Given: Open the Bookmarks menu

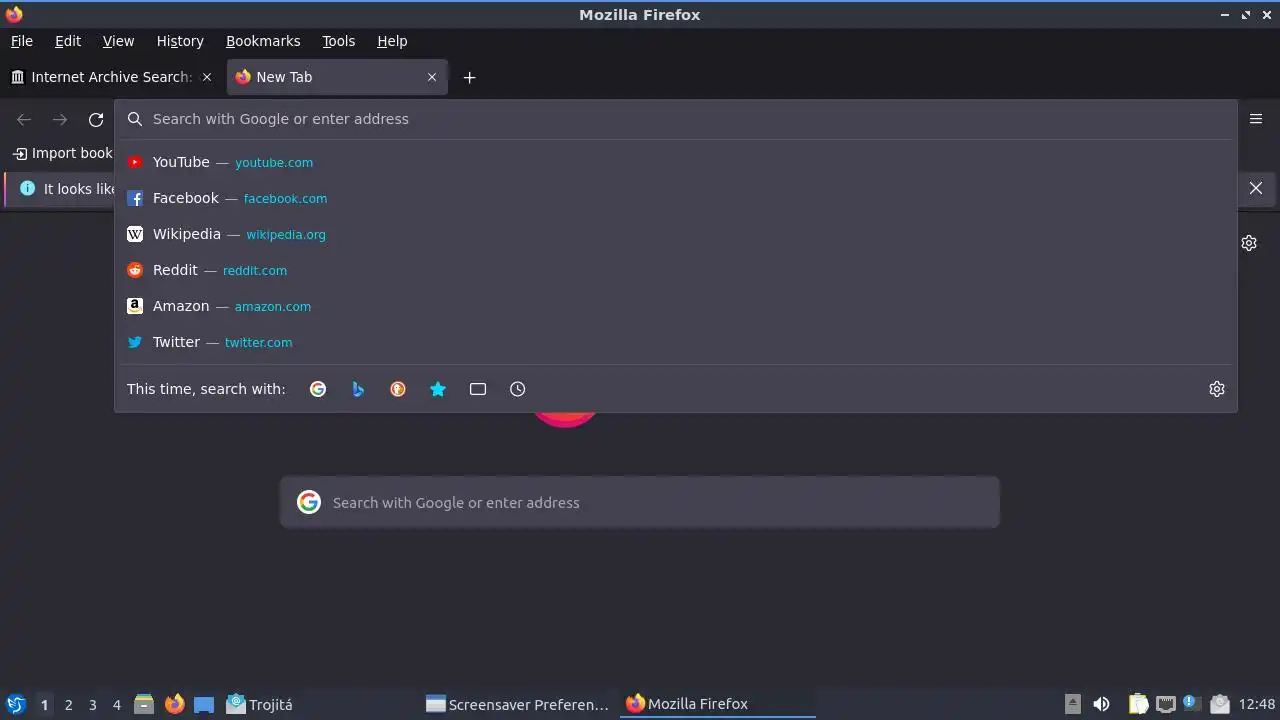Looking at the screenshot, I should 263,41.
